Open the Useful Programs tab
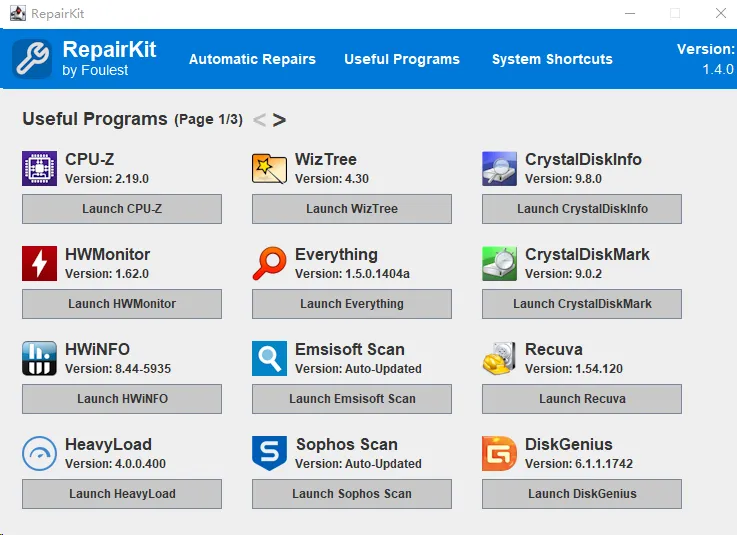Screen dimensions: 737x535 pyautogui.click(x=402, y=59)
